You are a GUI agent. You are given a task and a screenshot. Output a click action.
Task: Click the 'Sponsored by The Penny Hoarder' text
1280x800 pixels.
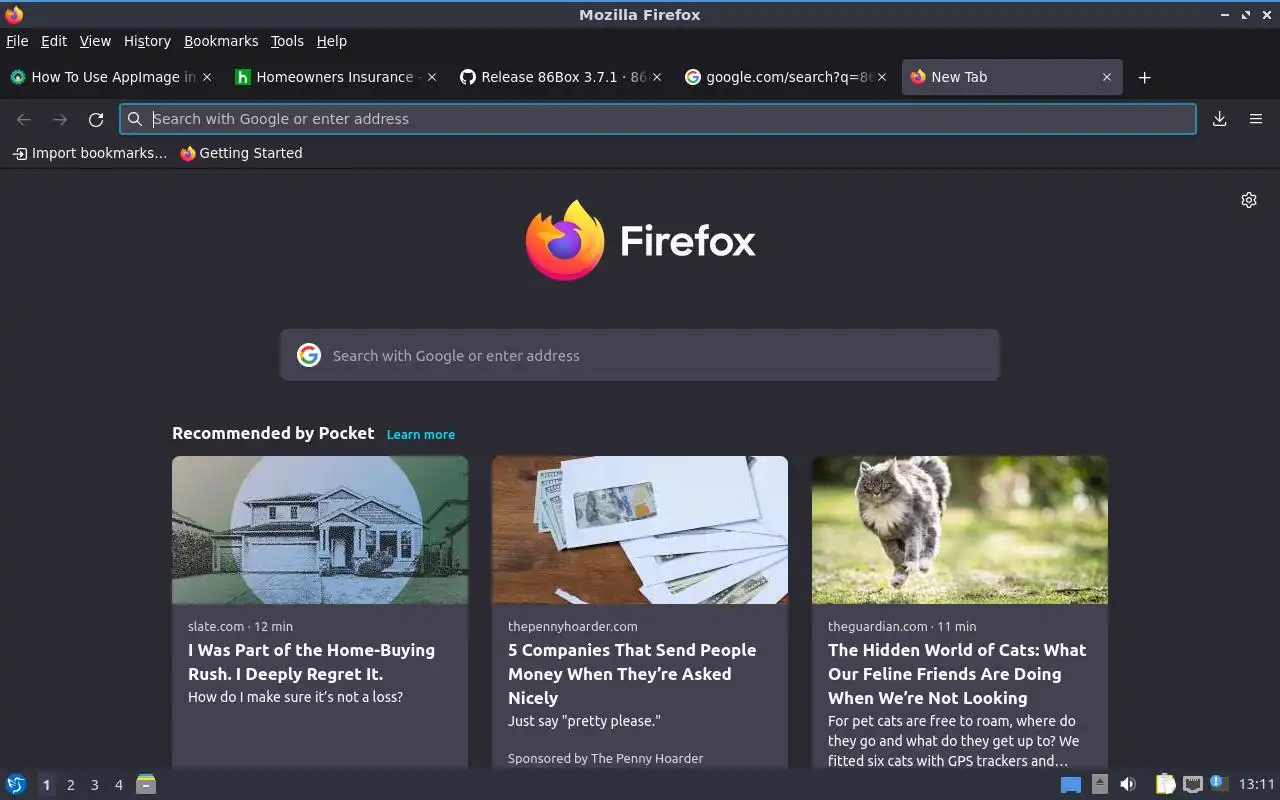coord(605,758)
